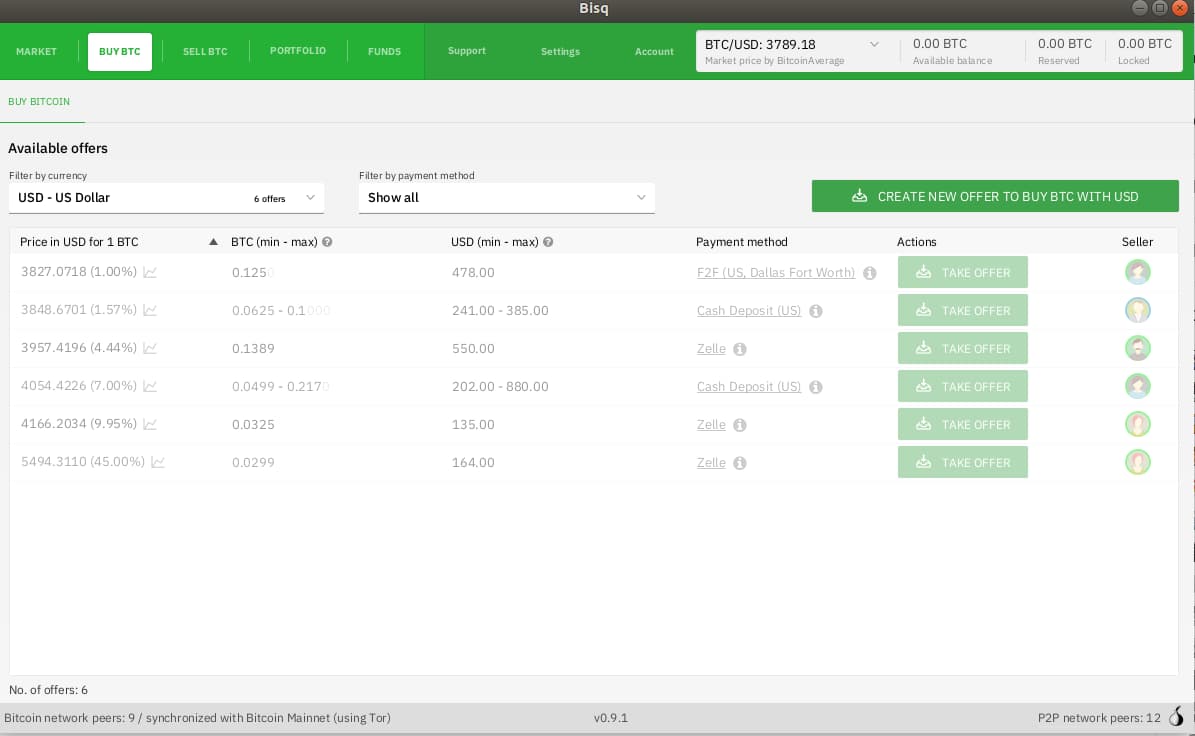
Task: Open Cash Deposit (US) link in 3848.6701 row
Action: point(748,311)
